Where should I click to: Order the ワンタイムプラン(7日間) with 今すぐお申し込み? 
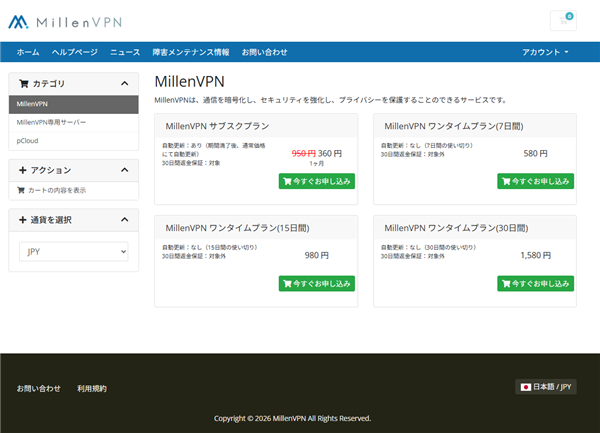tap(535, 181)
